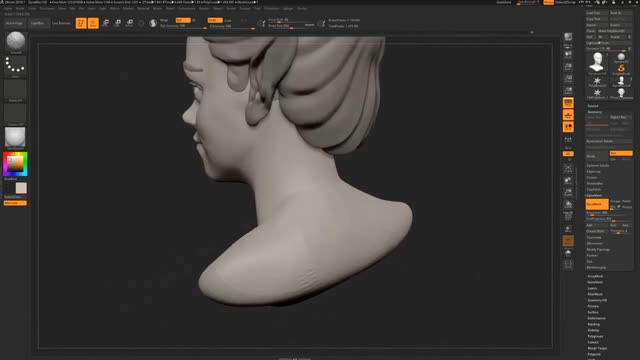
Task: Click the Zoom3D view icon
Action: pos(568,192)
